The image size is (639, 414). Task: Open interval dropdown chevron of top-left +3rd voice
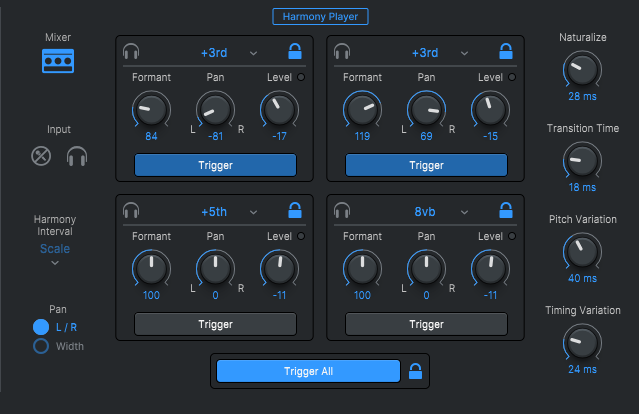[253, 53]
